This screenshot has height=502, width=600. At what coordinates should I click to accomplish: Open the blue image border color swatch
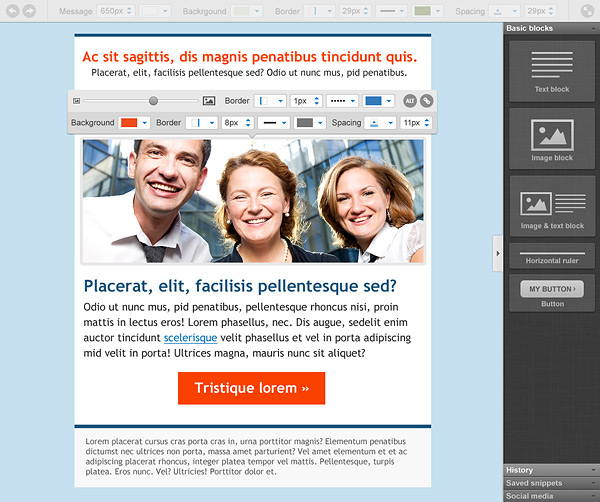pos(378,101)
